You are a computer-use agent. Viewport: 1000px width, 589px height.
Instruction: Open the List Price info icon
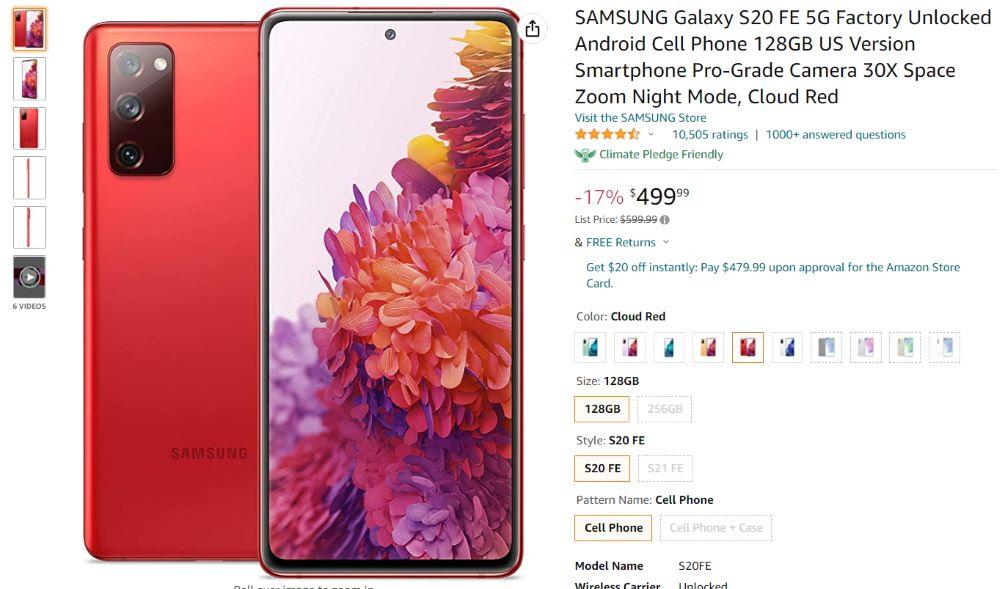(x=665, y=220)
